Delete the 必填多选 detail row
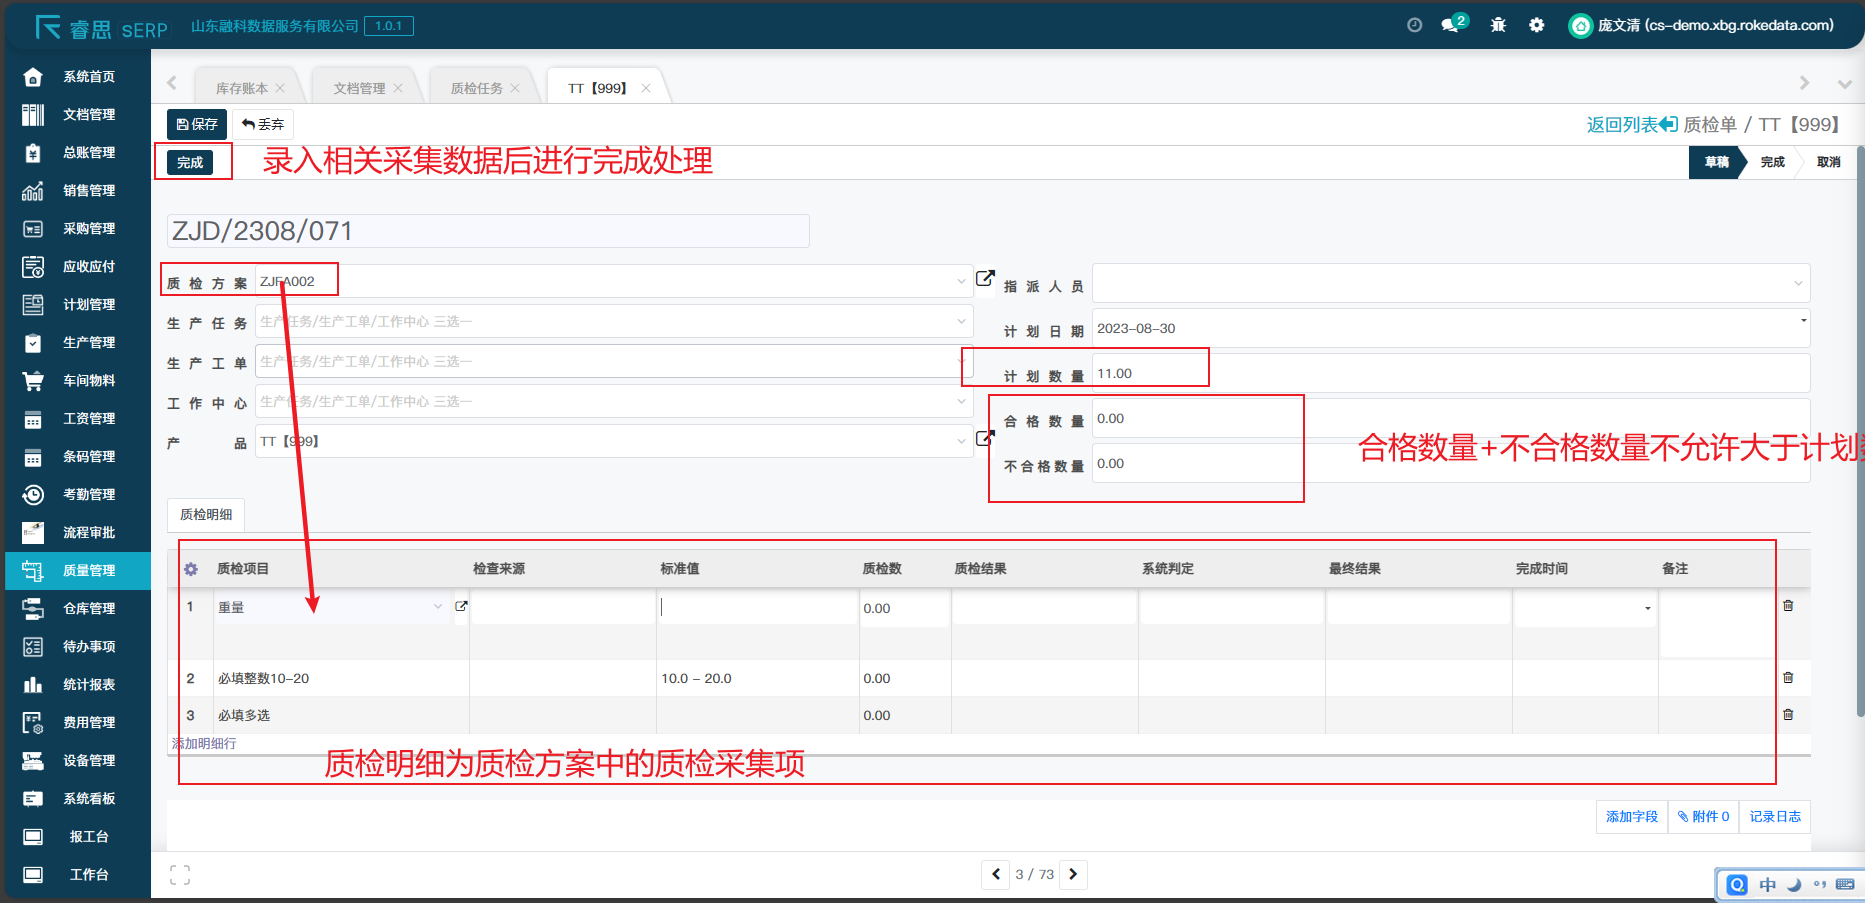Image resolution: width=1865 pixels, height=903 pixels. pos(1788,715)
